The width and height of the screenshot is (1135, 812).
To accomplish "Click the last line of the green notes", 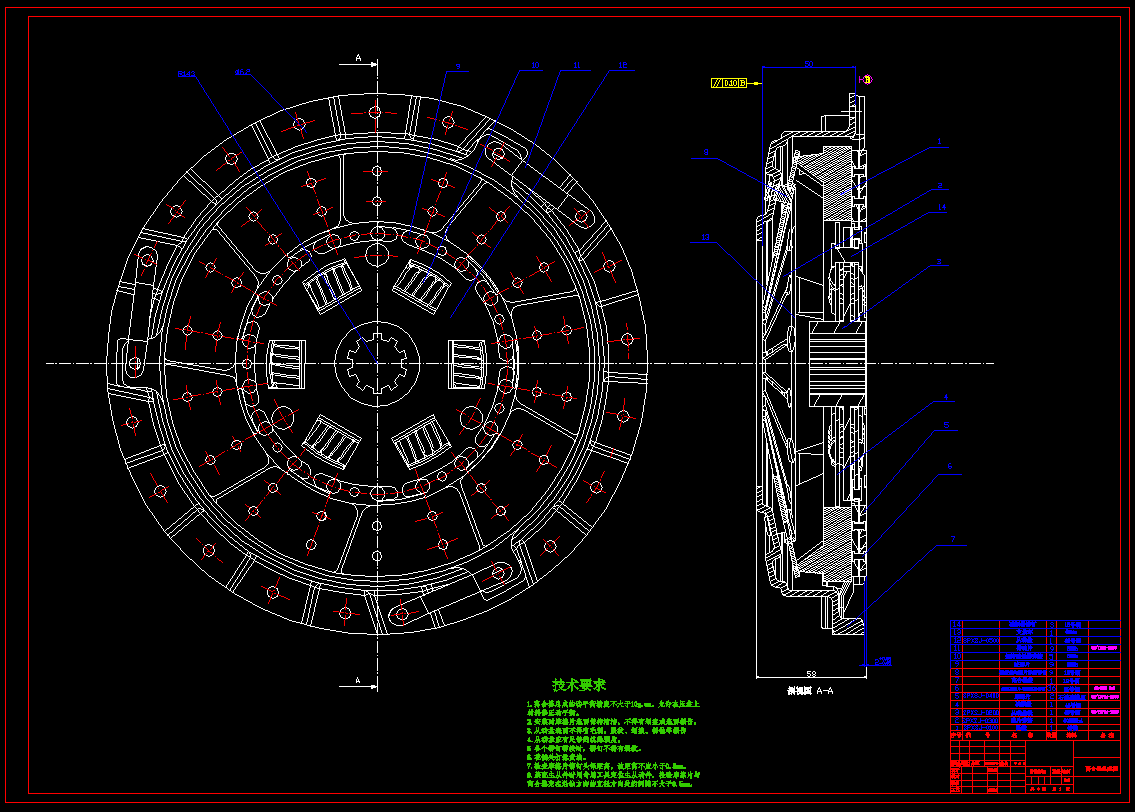I will (x=609, y=784).
